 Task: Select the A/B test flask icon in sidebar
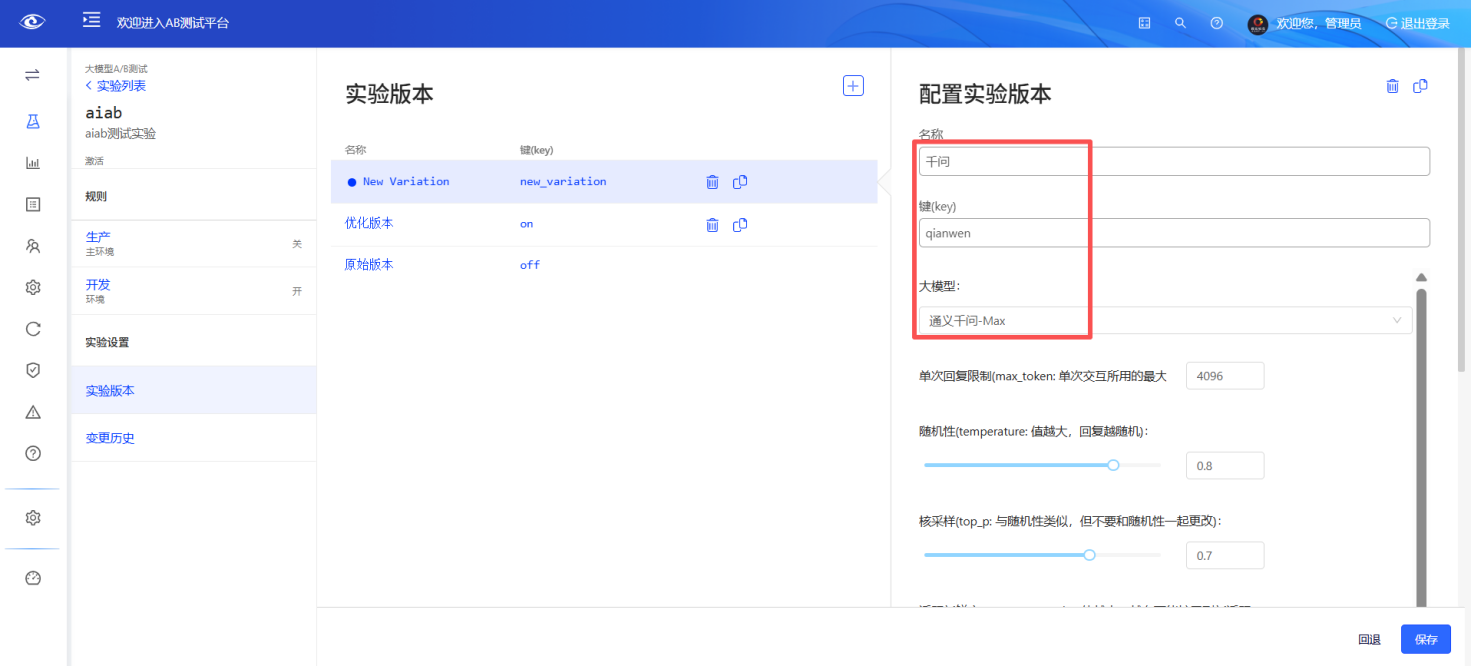click(33, 121)
